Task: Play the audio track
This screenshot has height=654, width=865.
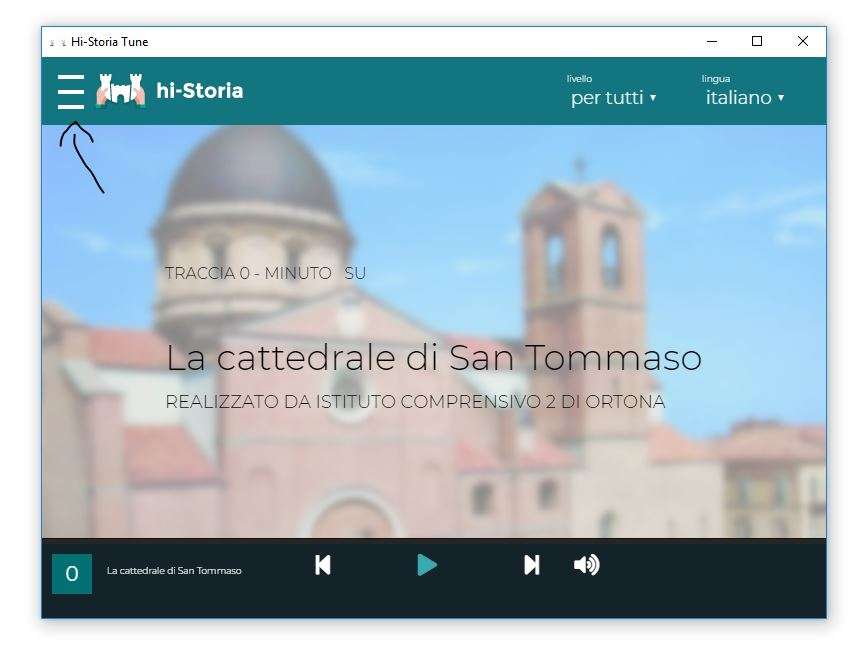Action: point(427,565)
